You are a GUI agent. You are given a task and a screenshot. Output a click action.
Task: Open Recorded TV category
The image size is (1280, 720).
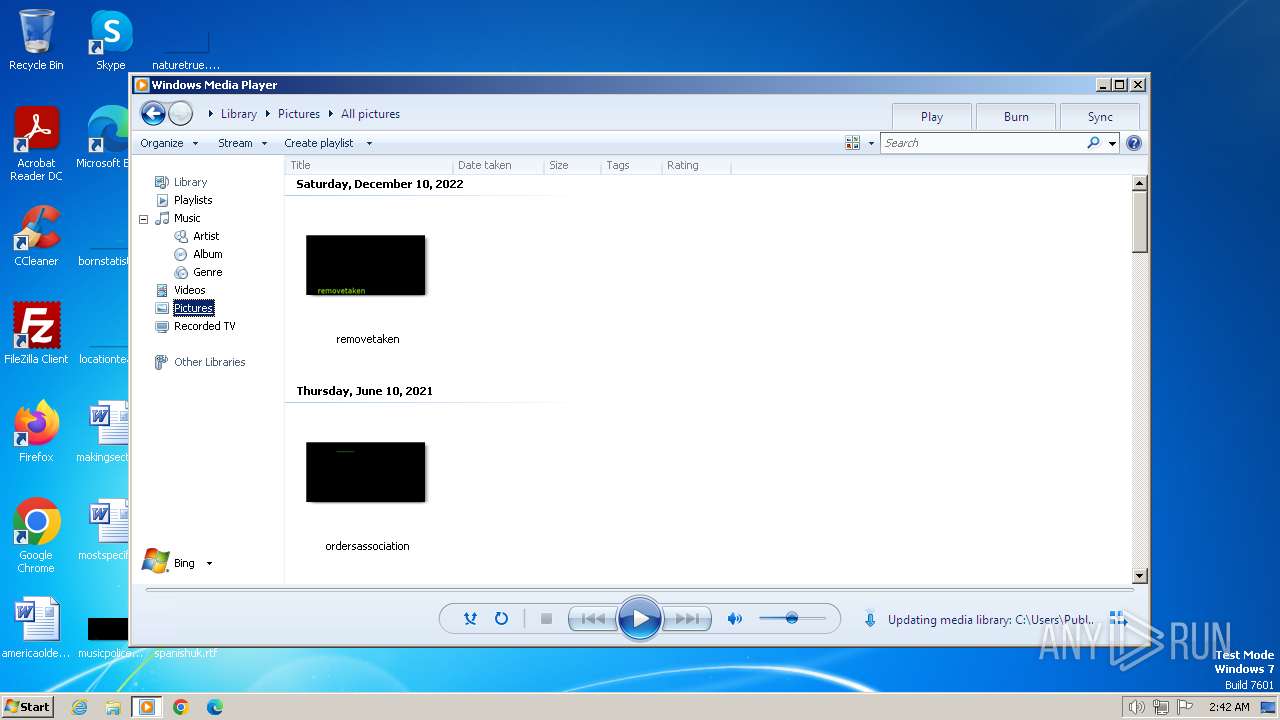click(x=204, y=326)
